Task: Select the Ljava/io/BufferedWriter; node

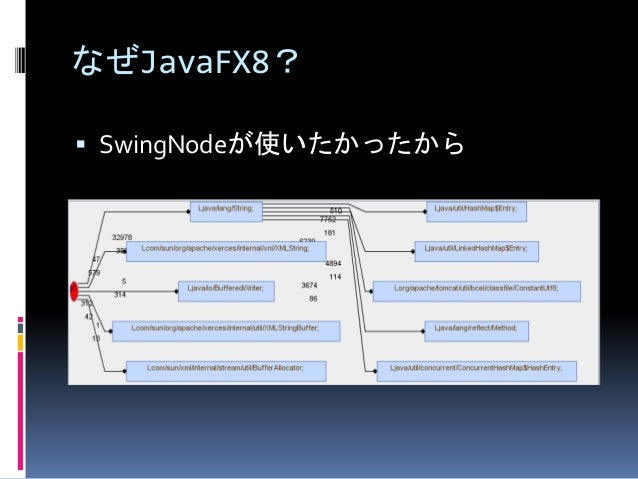Action: (x=226, y=291)
